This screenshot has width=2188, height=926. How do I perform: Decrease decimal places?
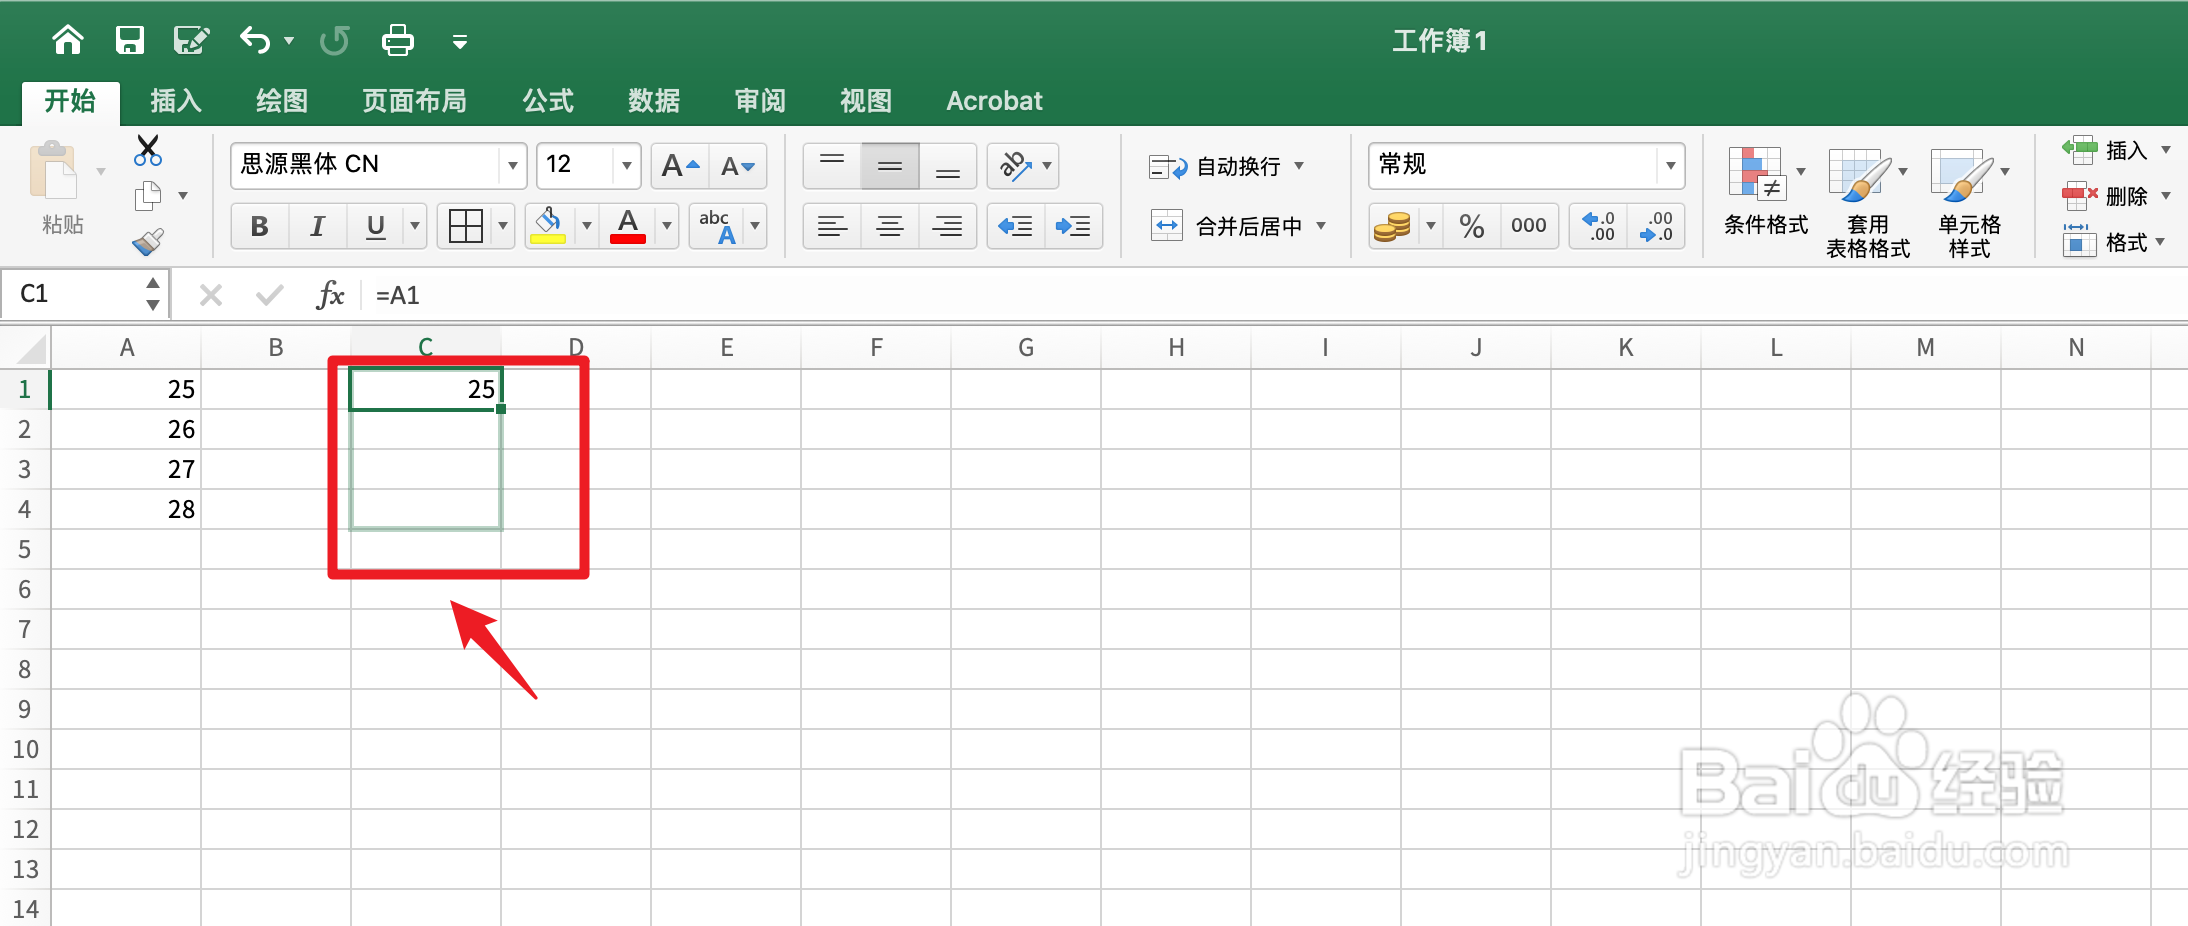click(1656, 226)
